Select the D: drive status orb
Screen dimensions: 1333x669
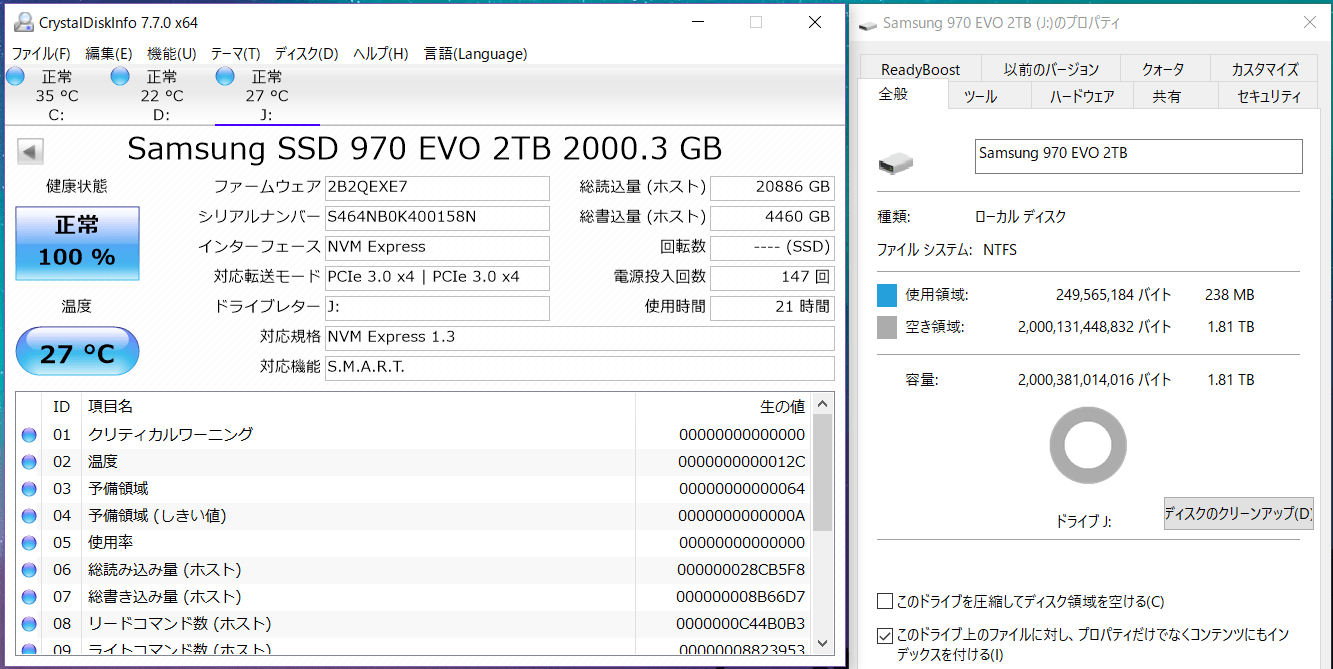pos(120,76)
